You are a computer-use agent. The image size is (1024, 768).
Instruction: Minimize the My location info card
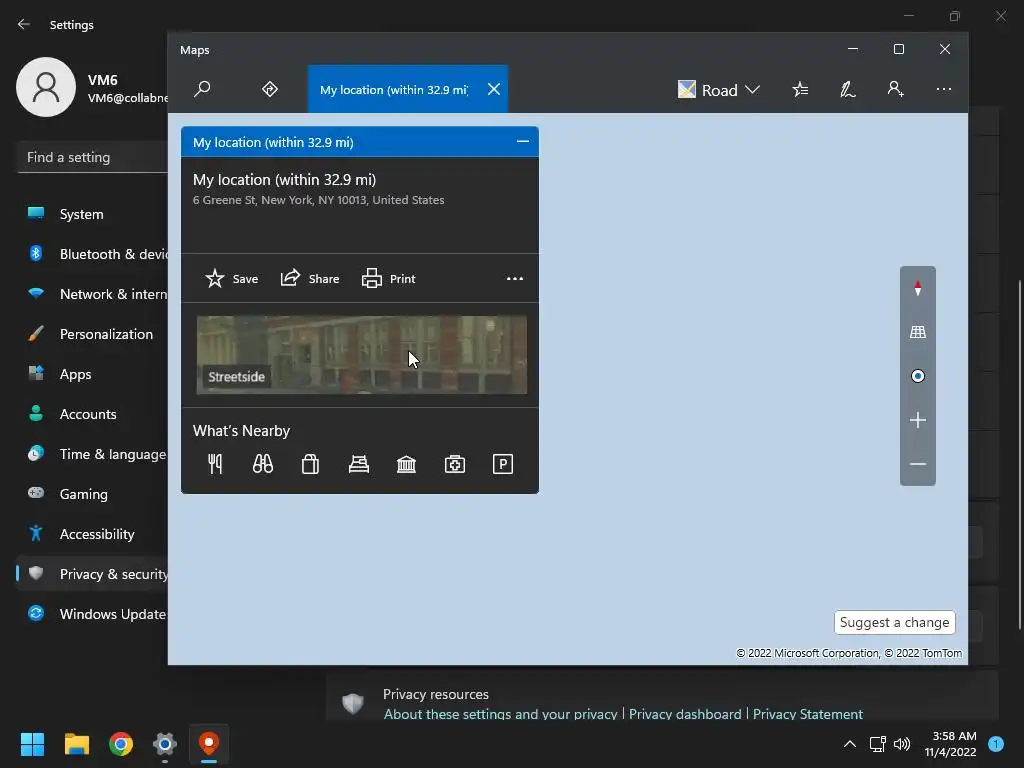click(x=522, y=142)
